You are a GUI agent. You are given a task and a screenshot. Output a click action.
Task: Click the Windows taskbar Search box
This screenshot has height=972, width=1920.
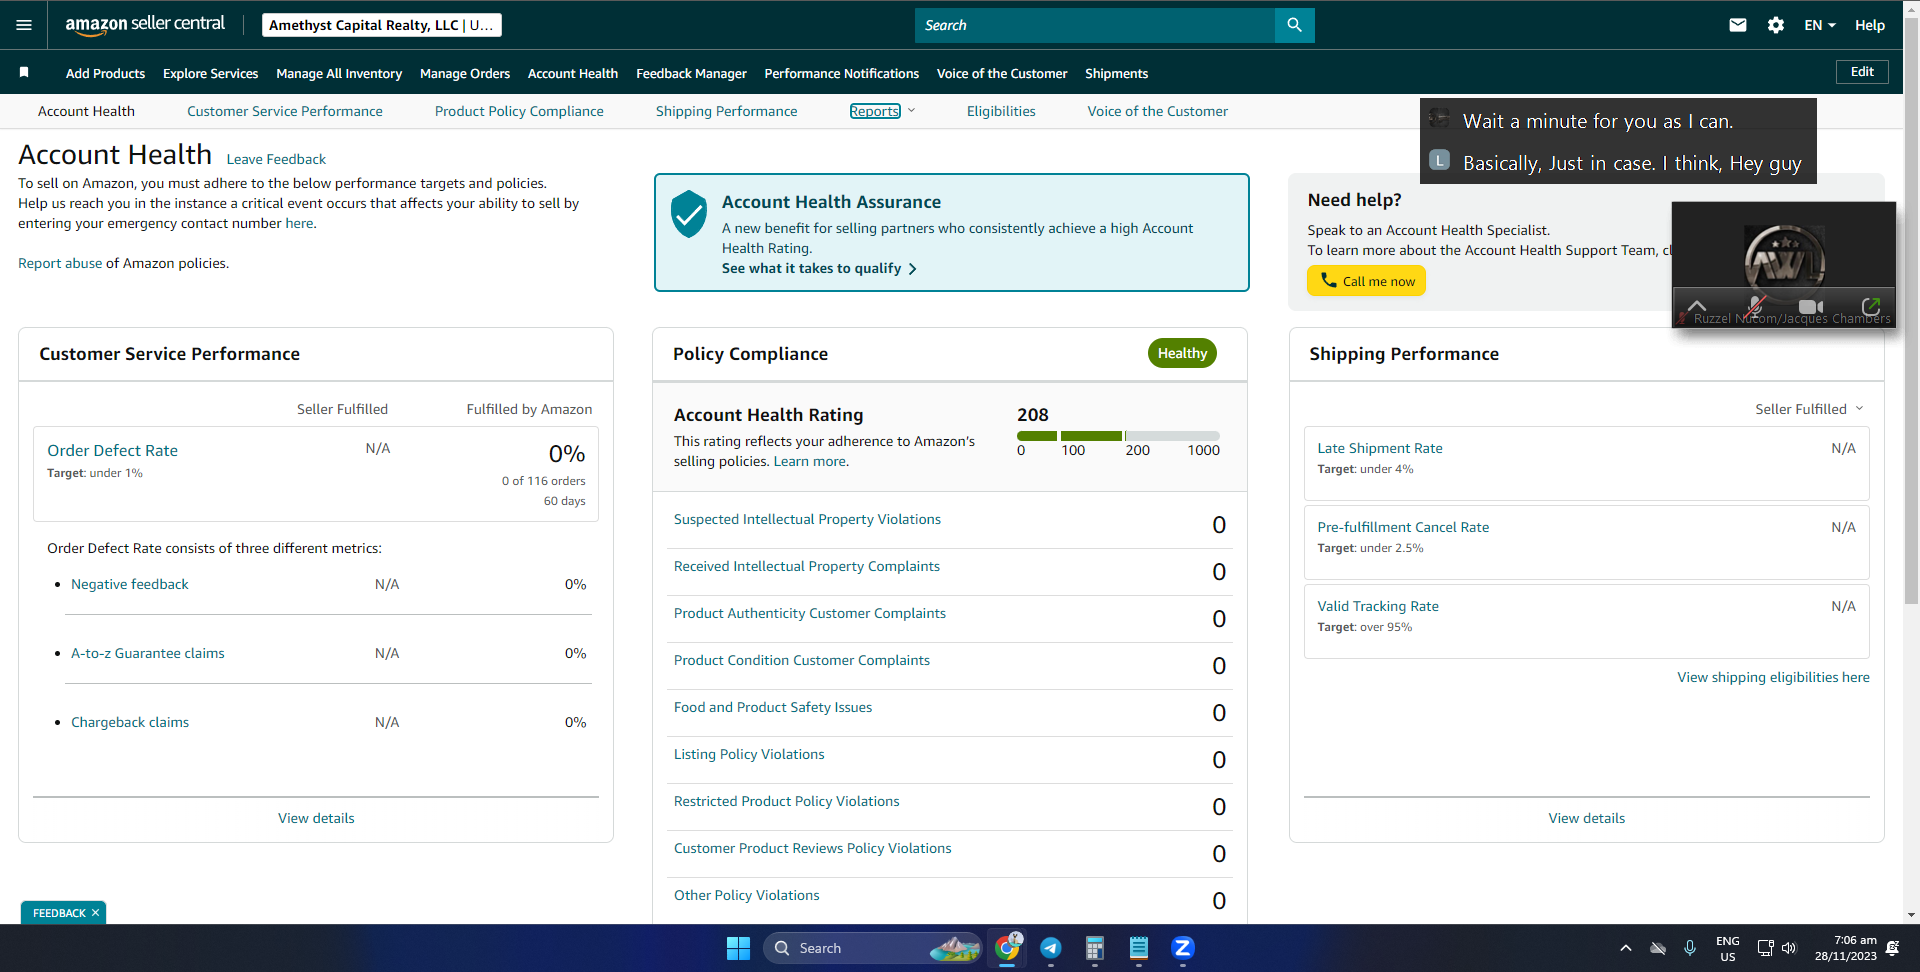[x=873, y=948]
